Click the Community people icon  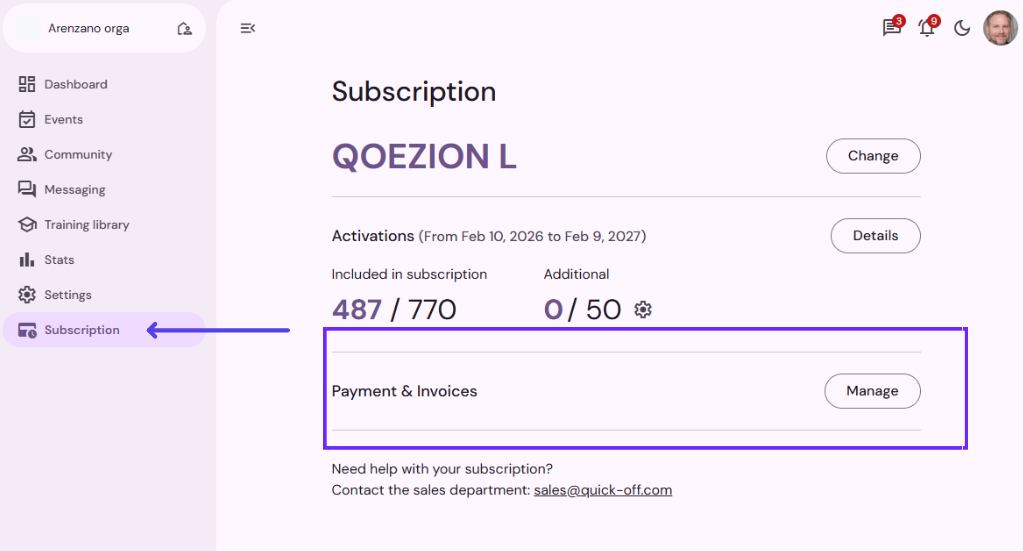[27, 154]
